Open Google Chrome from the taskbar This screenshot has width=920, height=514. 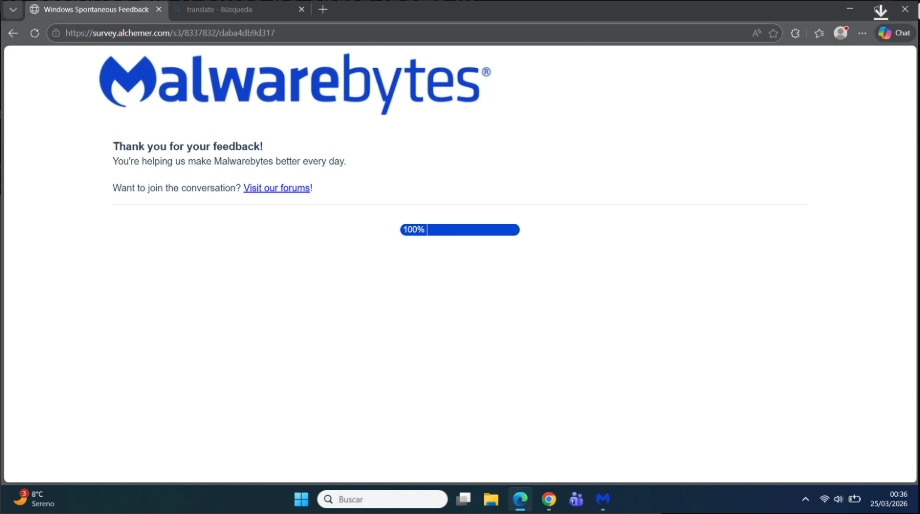click(549, 499)
